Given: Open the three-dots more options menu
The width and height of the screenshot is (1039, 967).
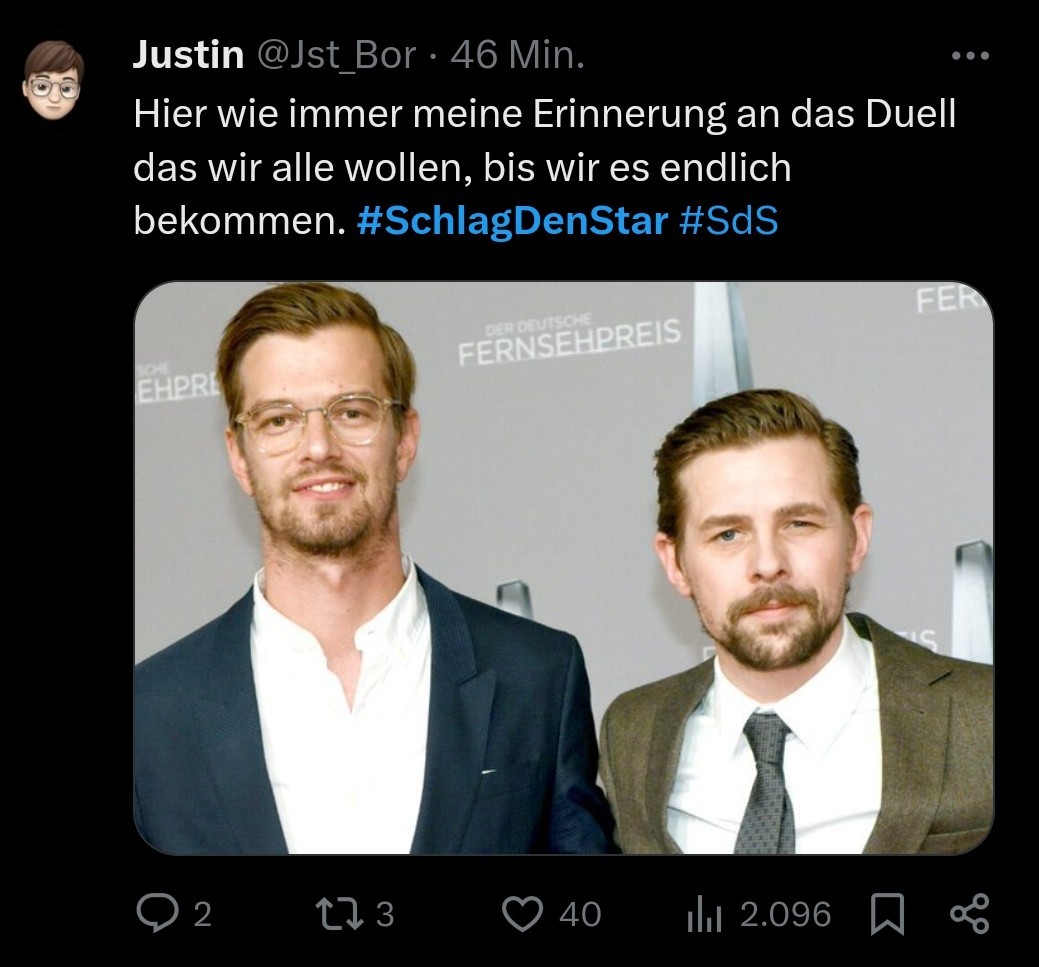Looking at the screenshot, I should (x=970, y=56).
